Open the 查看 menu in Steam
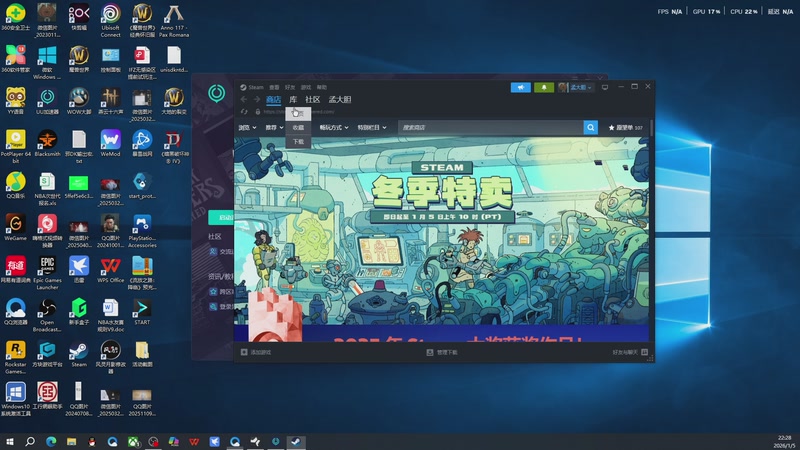This screenshot has height=450, width=800. tap(274, 87)
